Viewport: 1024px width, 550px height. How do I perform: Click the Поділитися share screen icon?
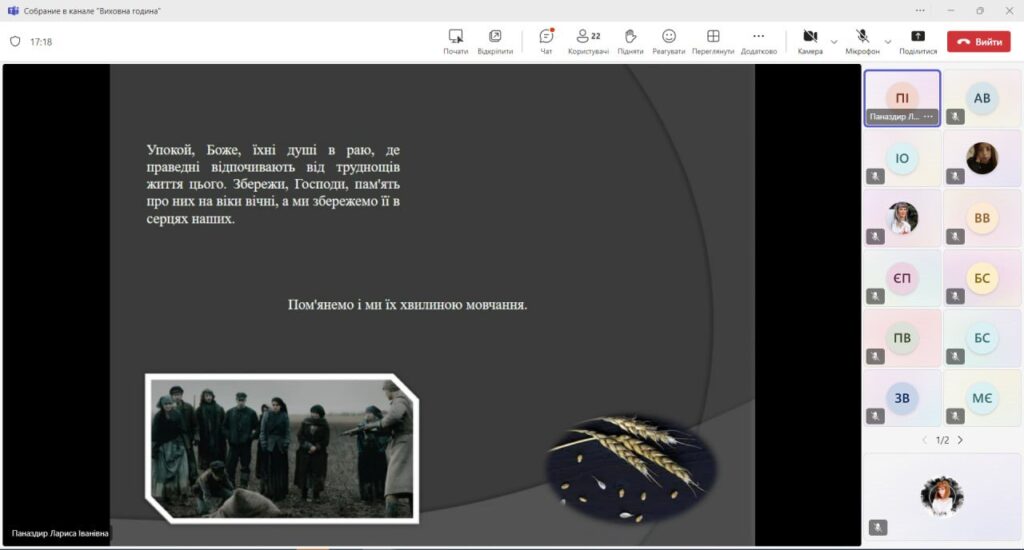[918, 36]
